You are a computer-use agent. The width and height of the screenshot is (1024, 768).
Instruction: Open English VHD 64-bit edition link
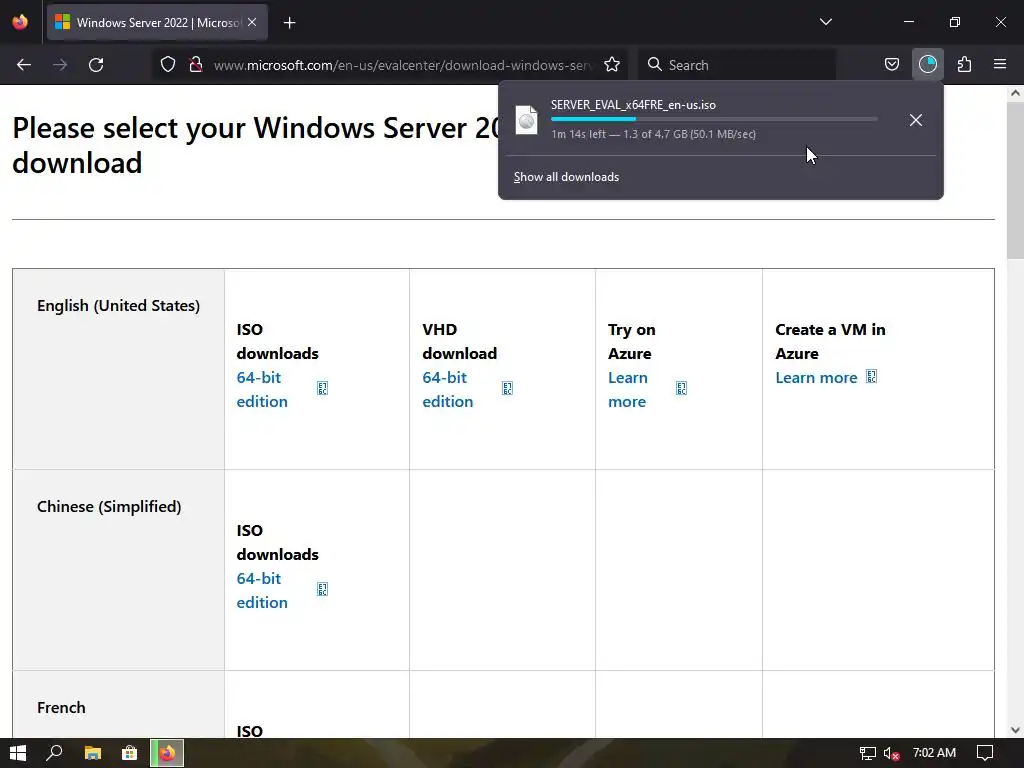[447, 389]
